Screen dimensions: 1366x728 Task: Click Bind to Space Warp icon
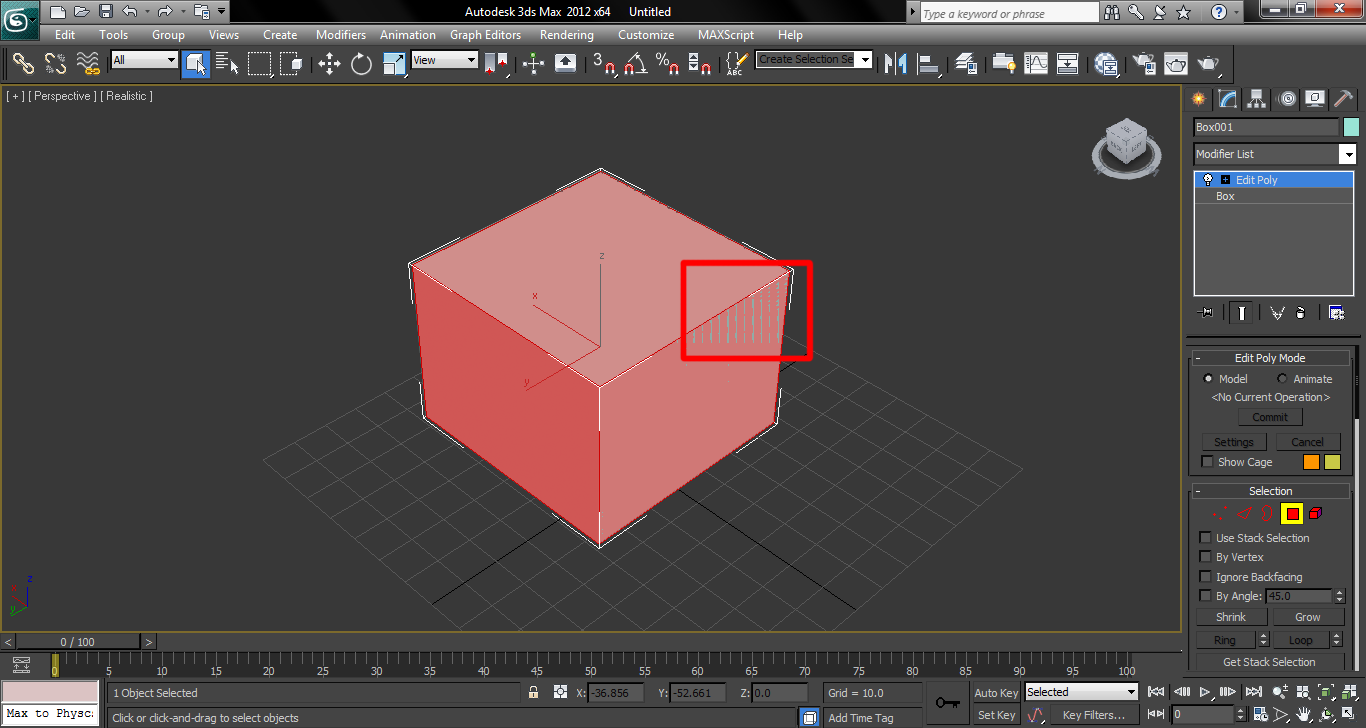pos(88,63)
